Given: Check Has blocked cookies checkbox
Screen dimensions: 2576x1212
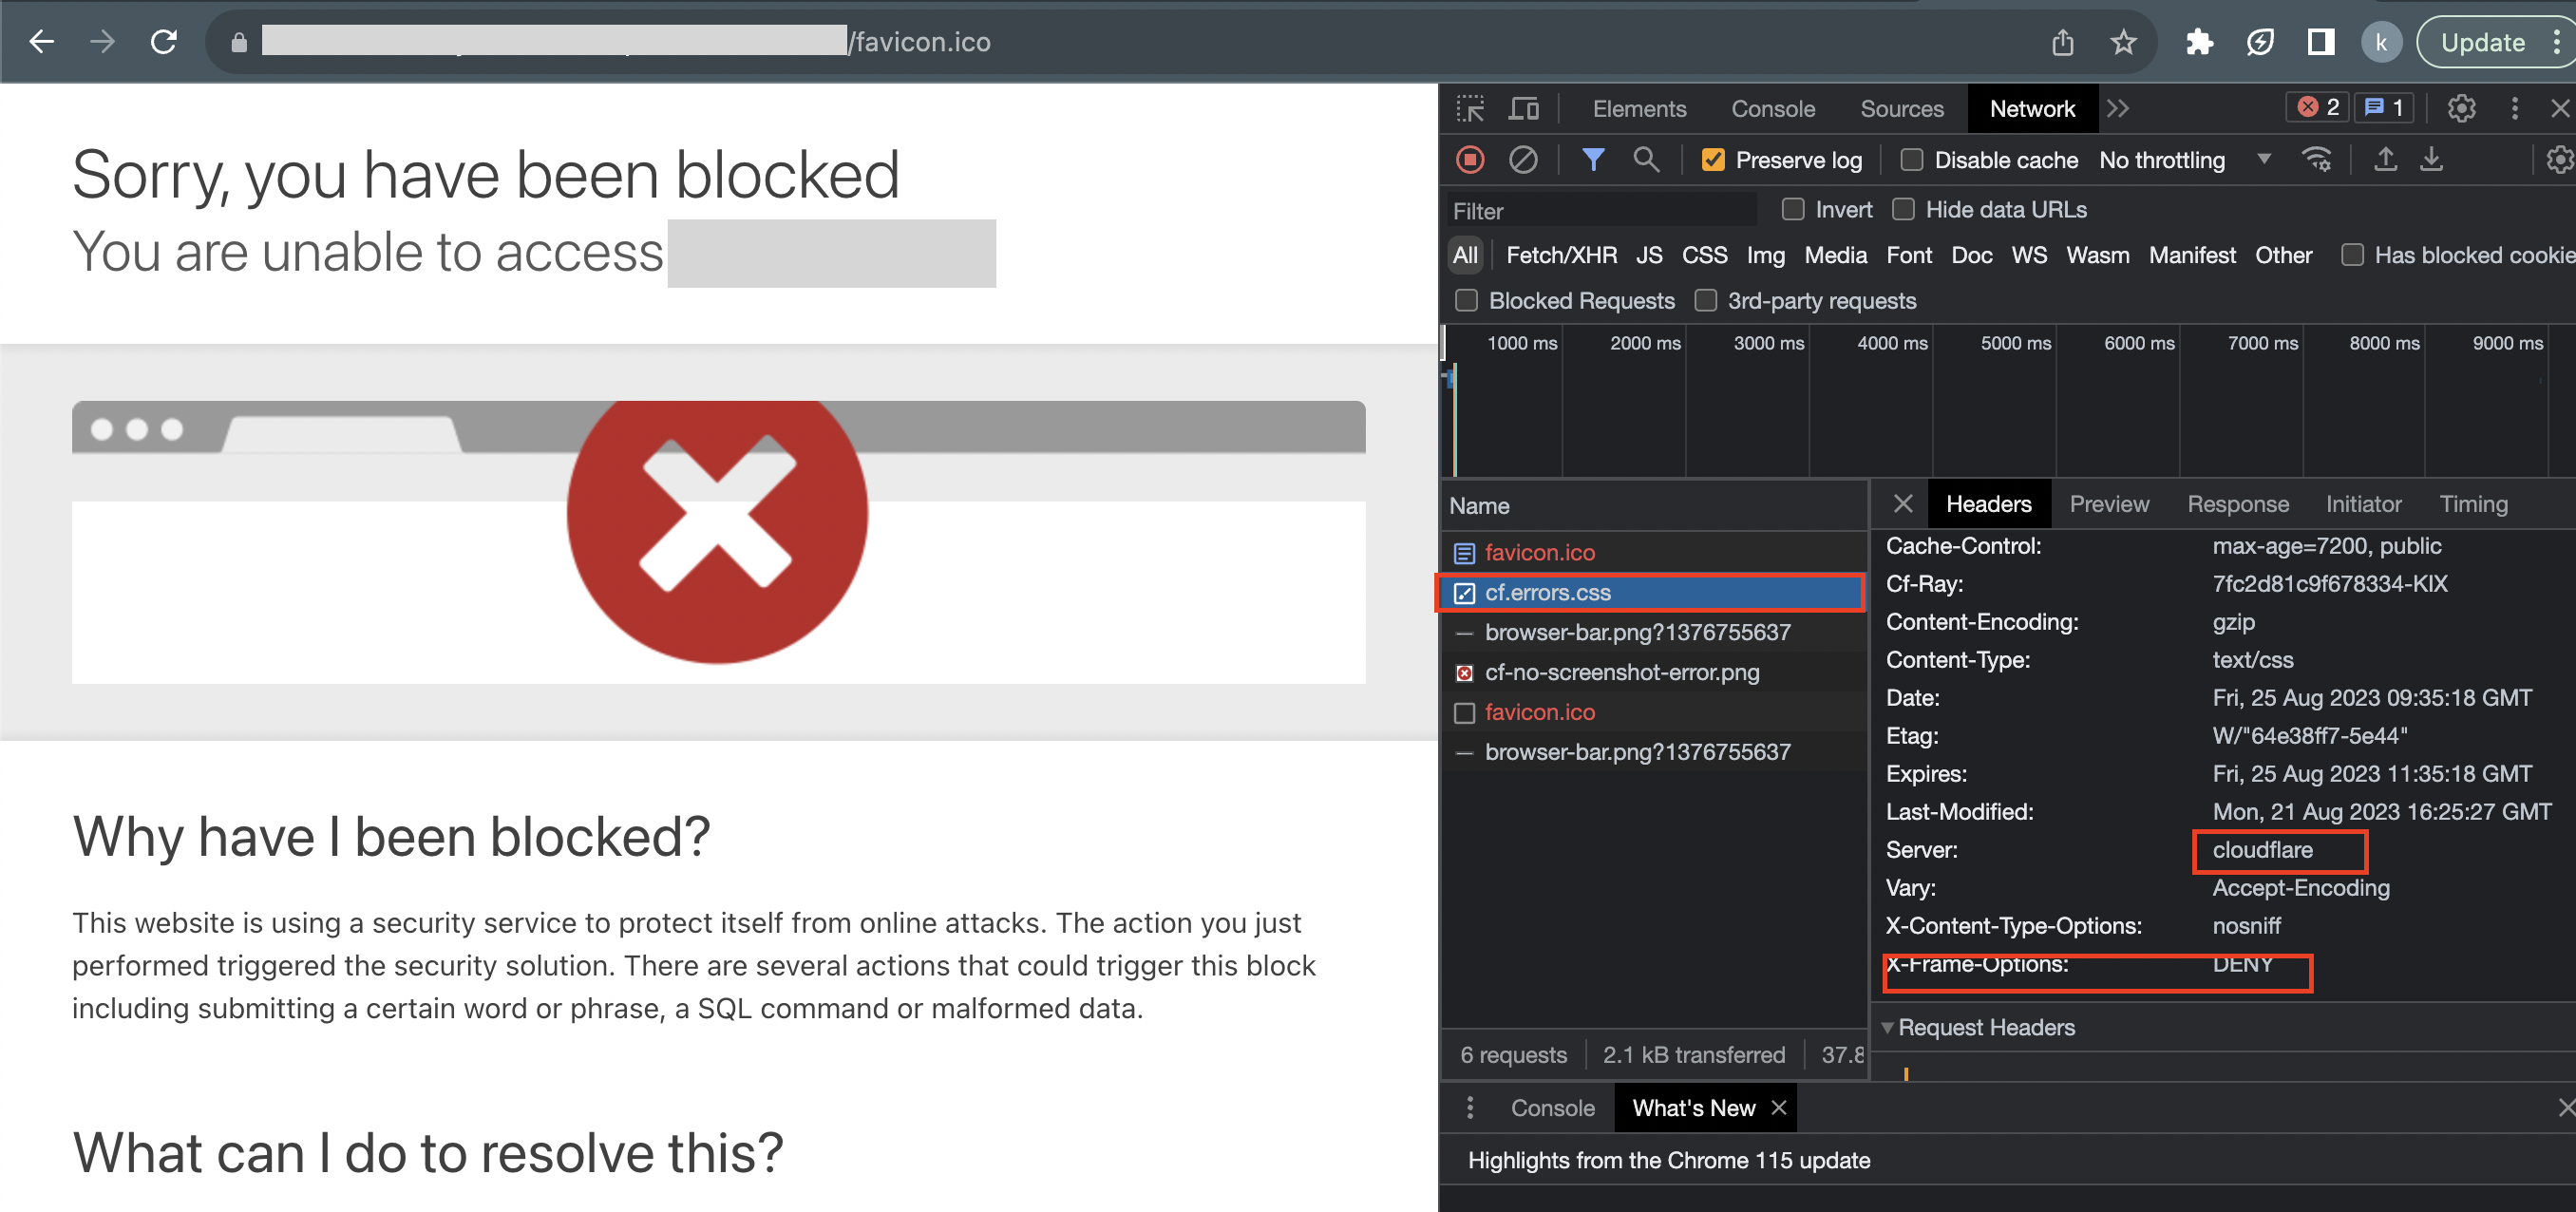Looking at the screenshot, I should point(2352,255).
